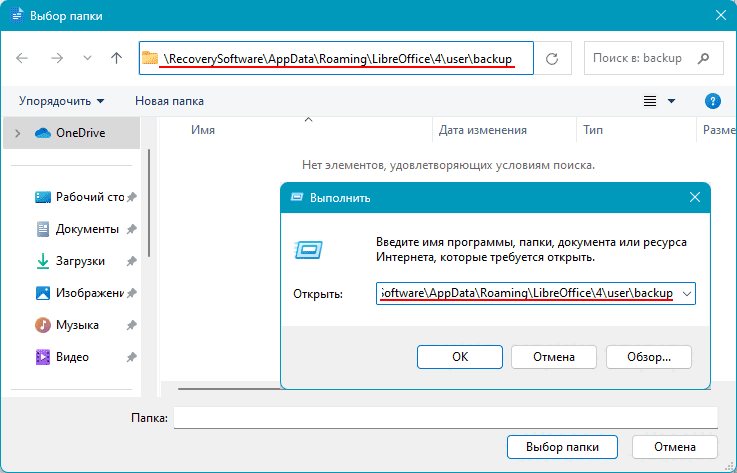This screenshot has width=737, height=473.
Task: Click the Открыть field in Выполнить dialog
Action: [x=536, y=293]
